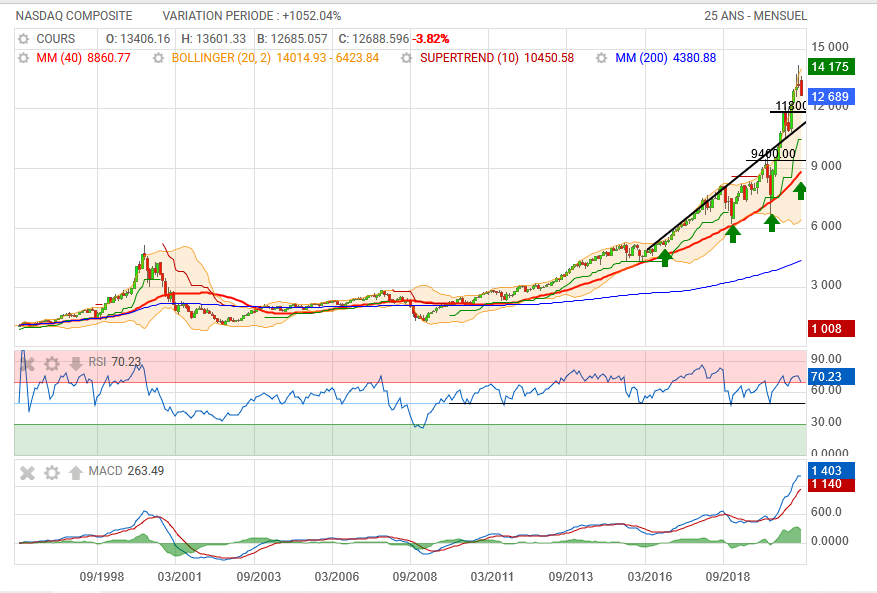This screenshot has width=877, height=593.
Task: Click the 600.0 MACD axis label
Action: (x=826, y=512)
